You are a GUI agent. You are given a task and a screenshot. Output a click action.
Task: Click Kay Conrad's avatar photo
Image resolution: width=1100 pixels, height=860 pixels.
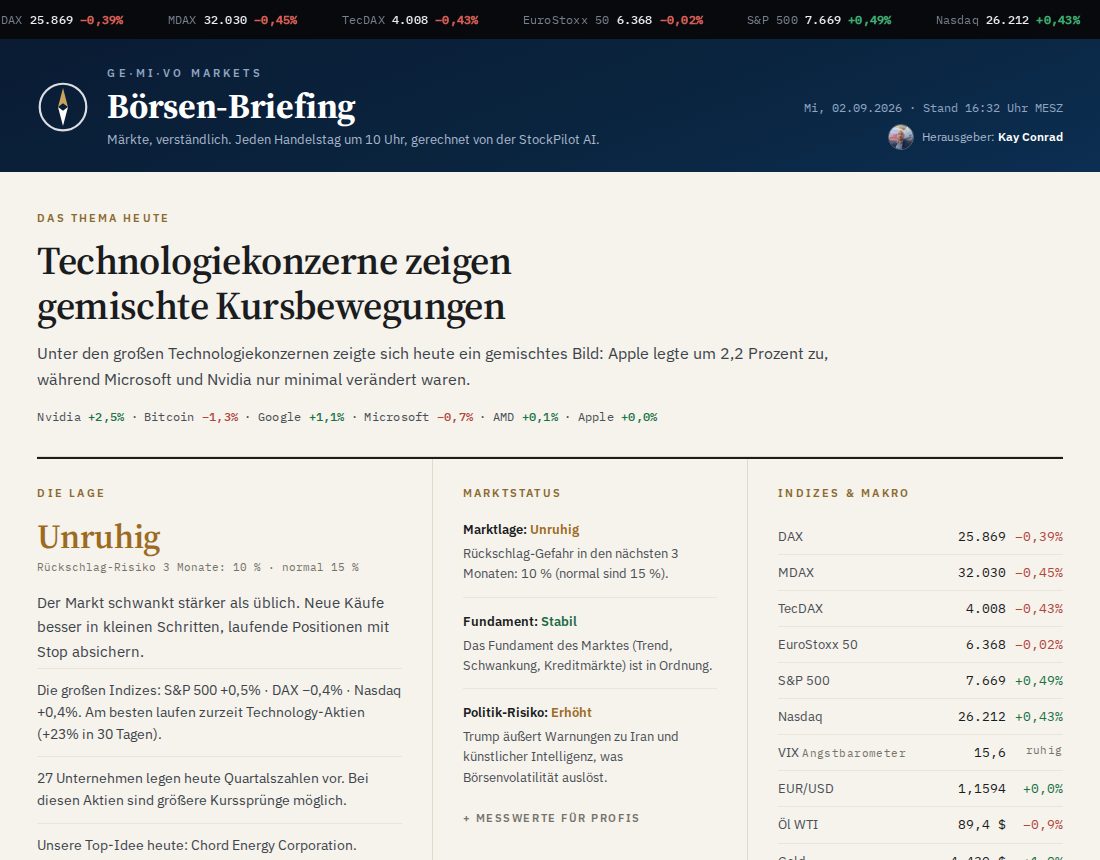click(x=901, y=137)
